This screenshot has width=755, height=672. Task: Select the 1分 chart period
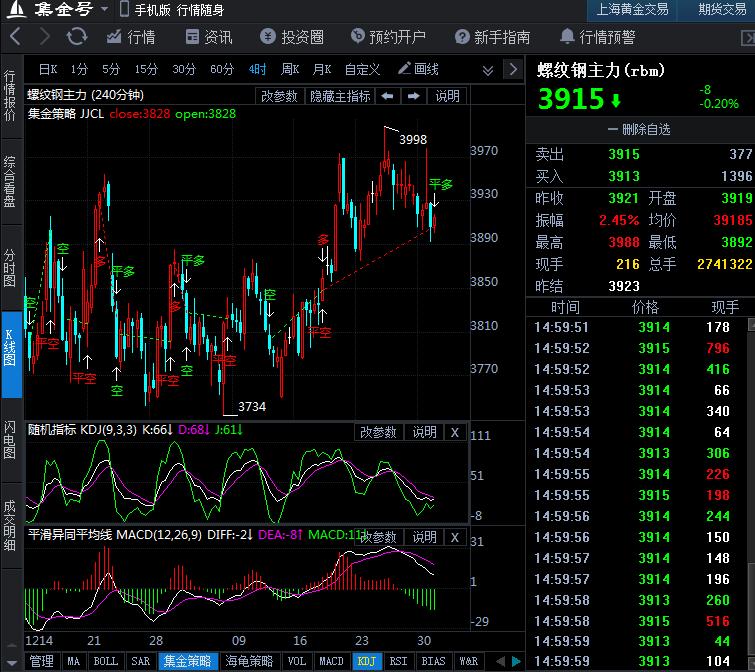click(x=79, y=69)
